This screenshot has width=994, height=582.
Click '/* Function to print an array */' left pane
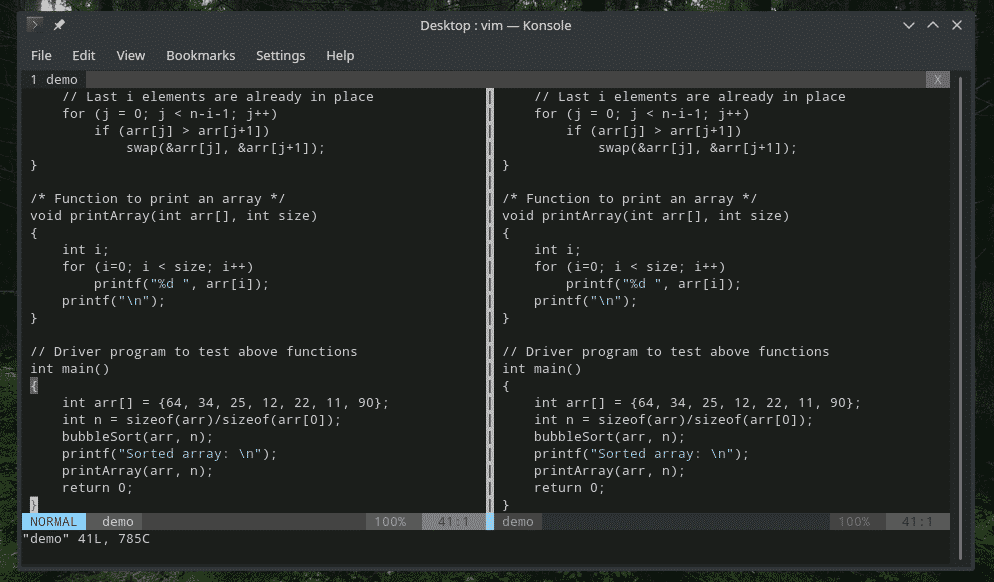(x=157, y=199)
